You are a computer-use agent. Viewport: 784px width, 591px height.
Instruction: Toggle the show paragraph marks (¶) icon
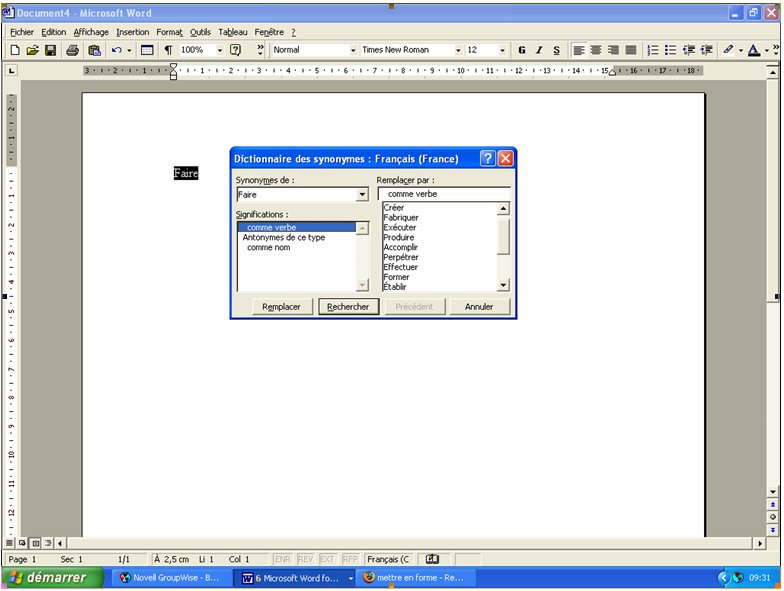pyautogui.click(x=168, y=50)
